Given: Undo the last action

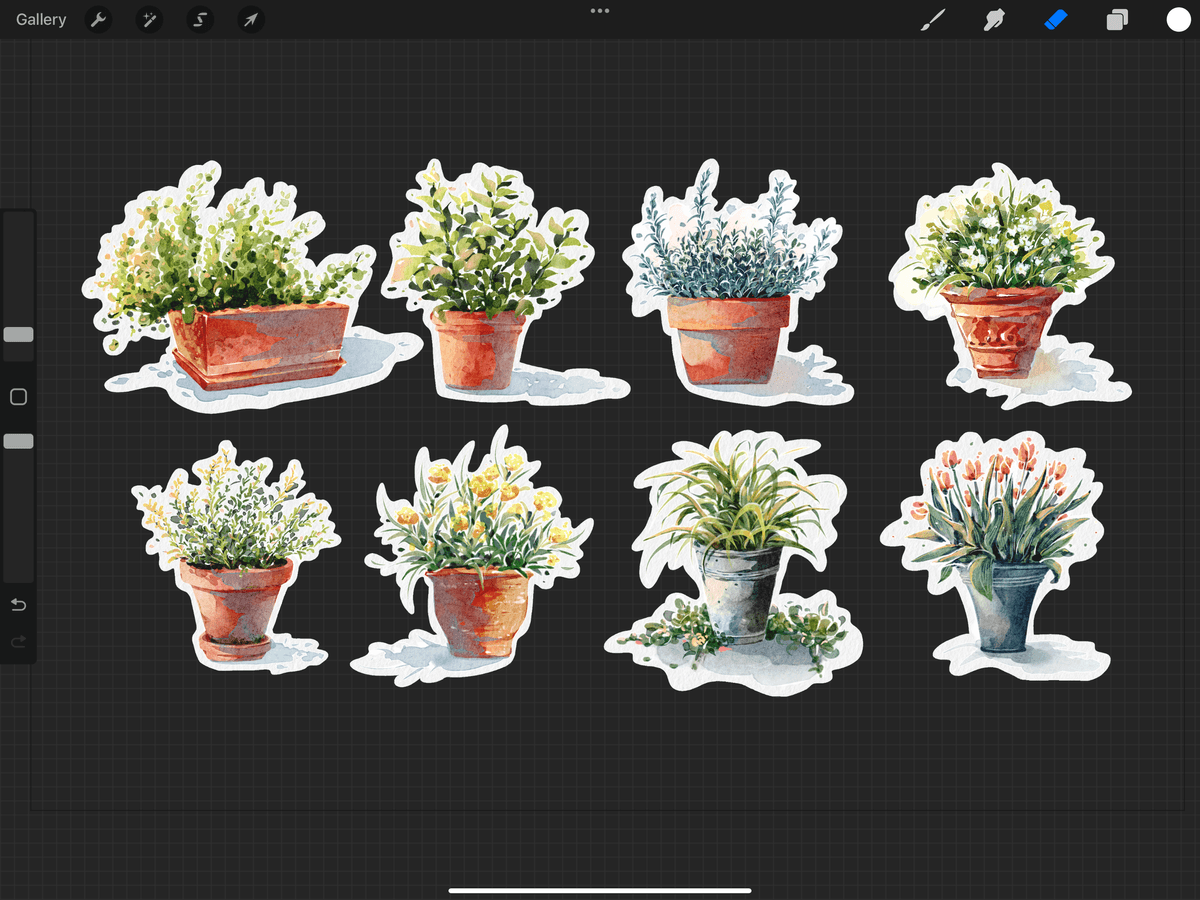Looking at the screenshot, I should point(18,605).
